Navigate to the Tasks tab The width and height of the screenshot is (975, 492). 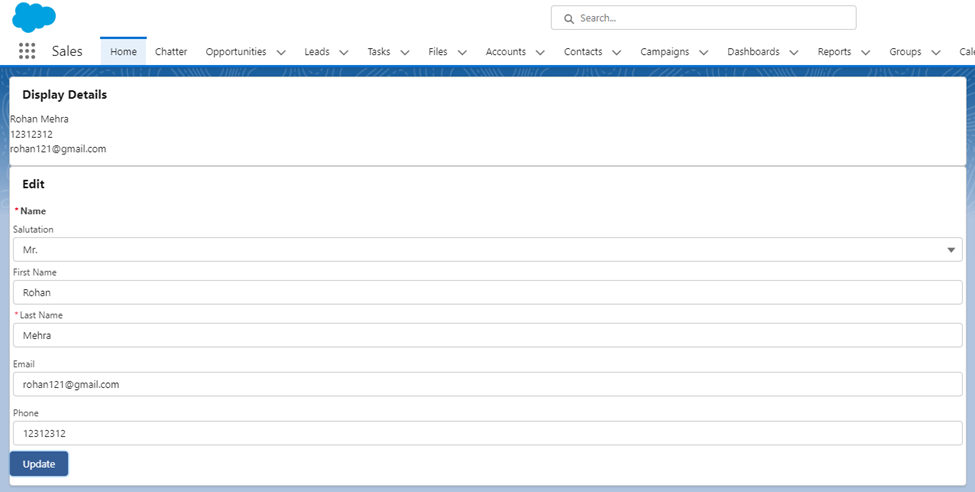379,52
